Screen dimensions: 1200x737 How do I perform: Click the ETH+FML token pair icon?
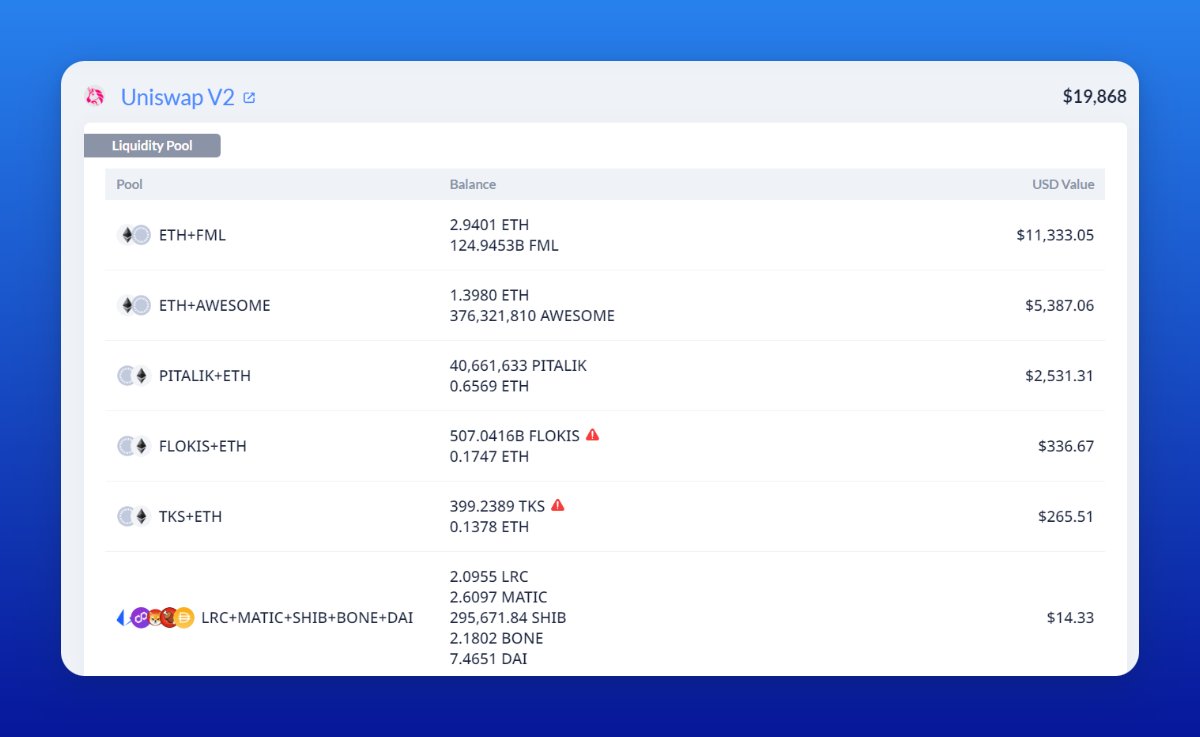pos(133,235)
